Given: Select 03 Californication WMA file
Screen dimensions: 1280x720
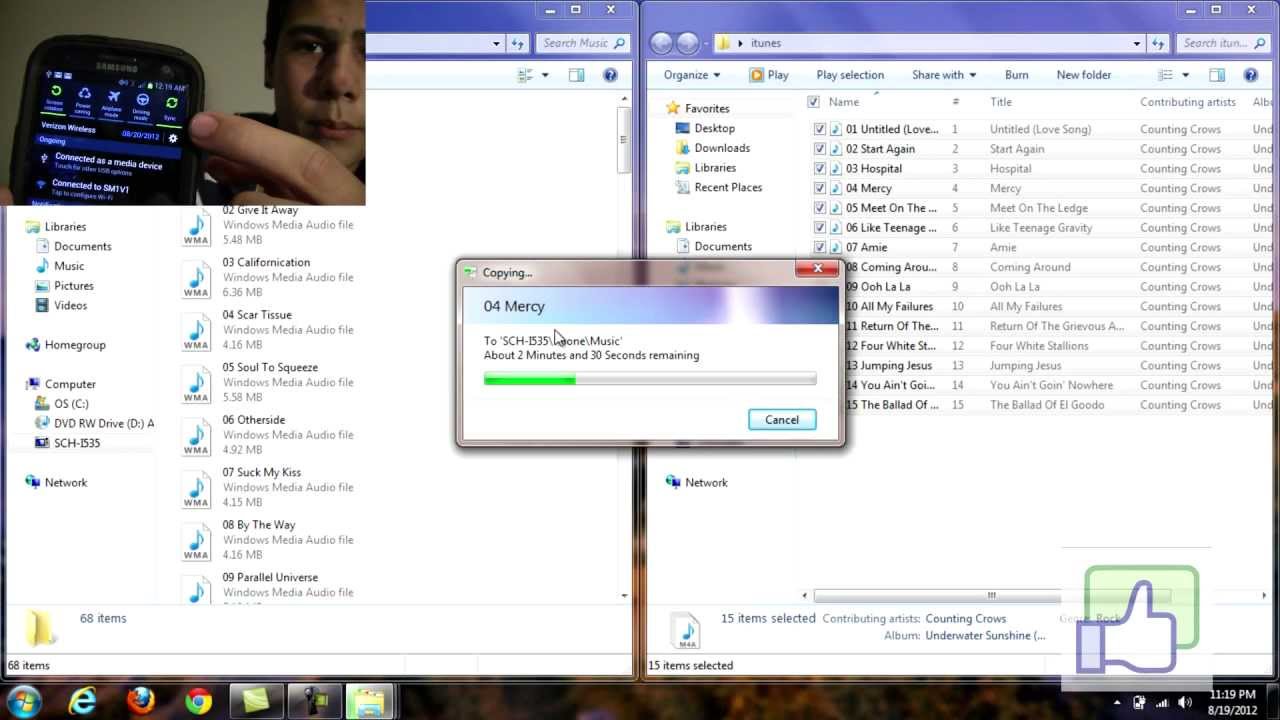Looking at the screenshot, I should (x=267, y=277).
